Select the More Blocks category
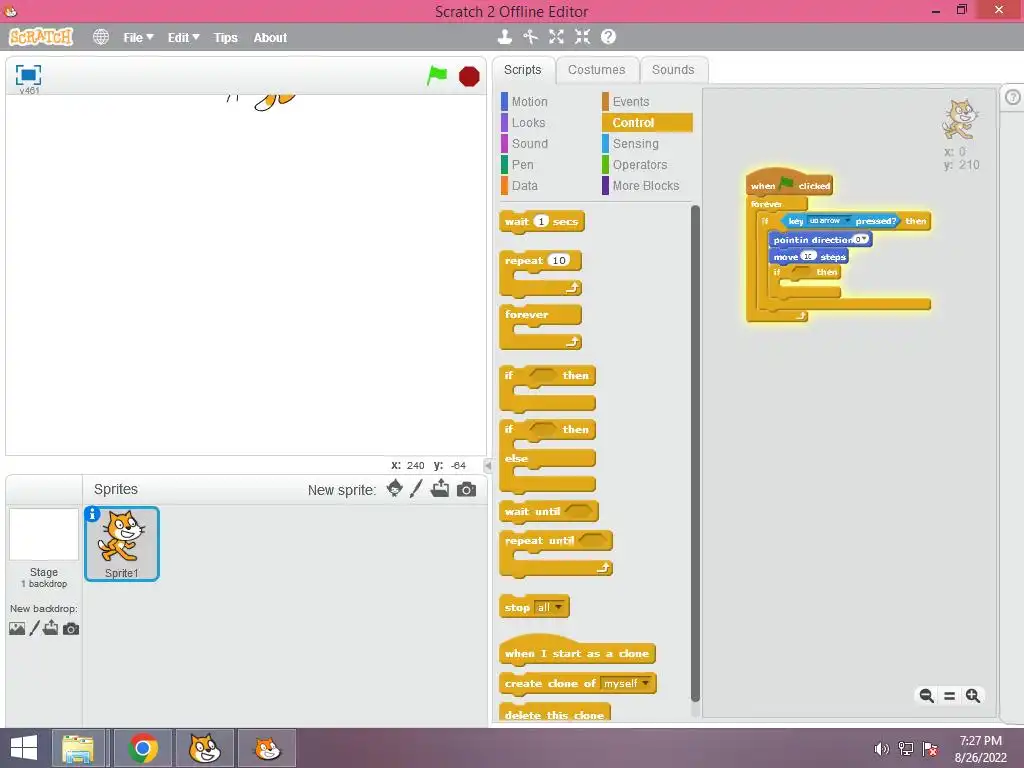The image size is (1024, 768). point(647,185)
